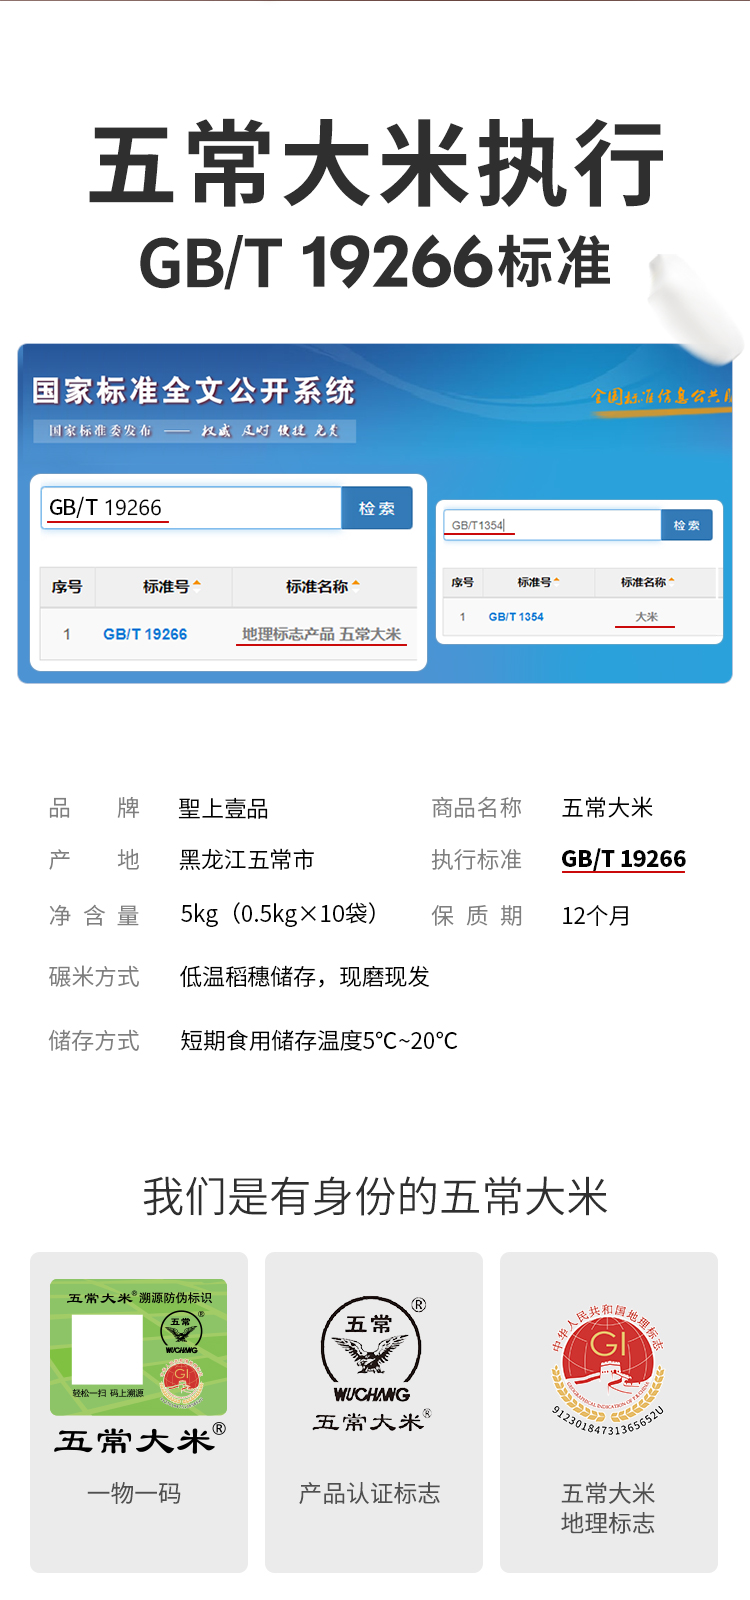The height and width of the screenshot is (1600, 750).
Task: Click the 储存方式 field label
Action: [94, 1041]
